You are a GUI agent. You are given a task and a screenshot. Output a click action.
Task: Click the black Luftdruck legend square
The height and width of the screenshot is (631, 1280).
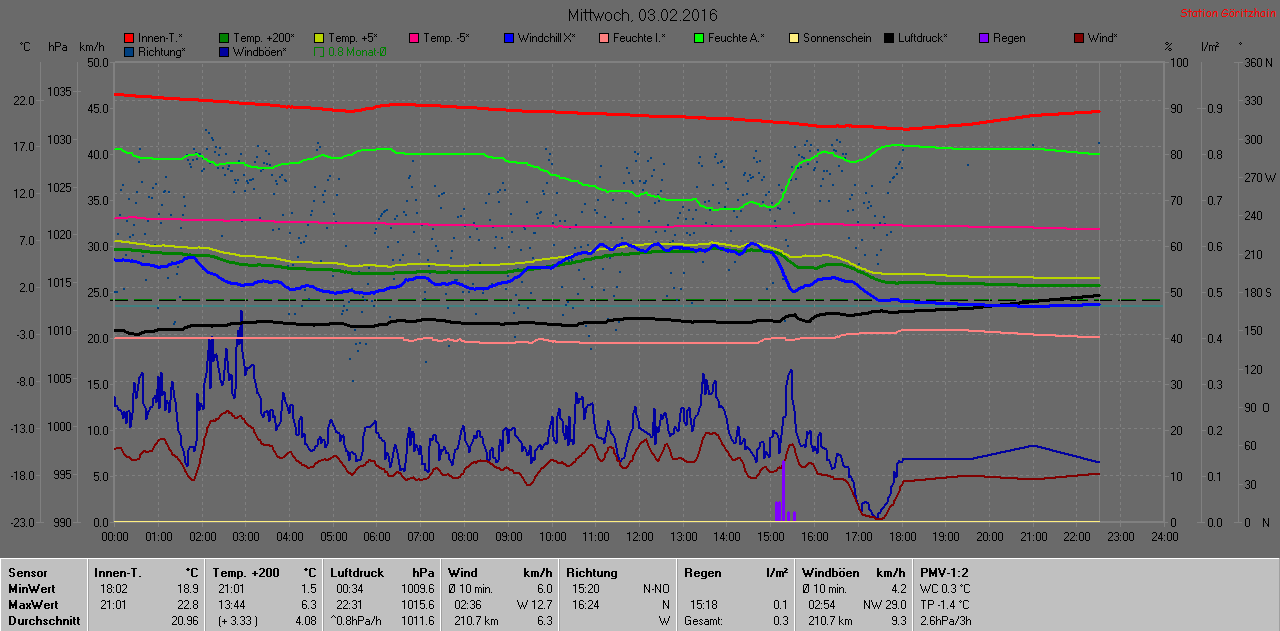(889, 38)
